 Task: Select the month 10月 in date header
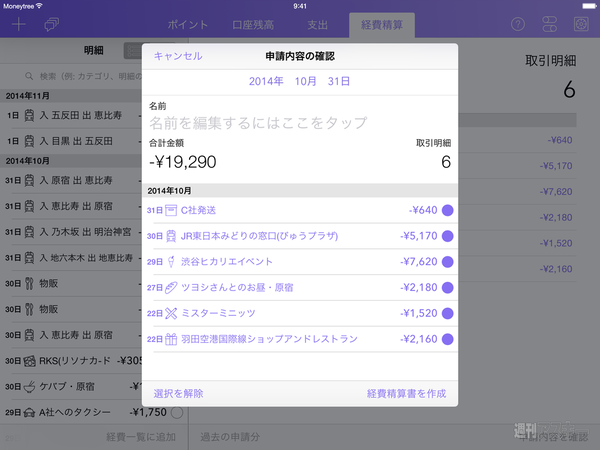pos(305,81)
